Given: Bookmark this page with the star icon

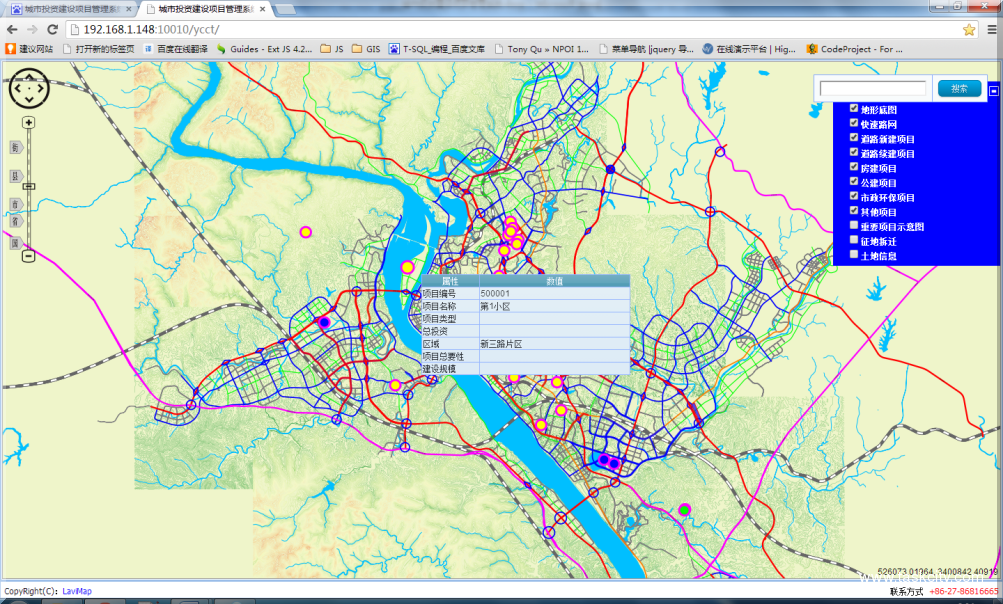Looking at the screenshot, I should coord(969,29).
